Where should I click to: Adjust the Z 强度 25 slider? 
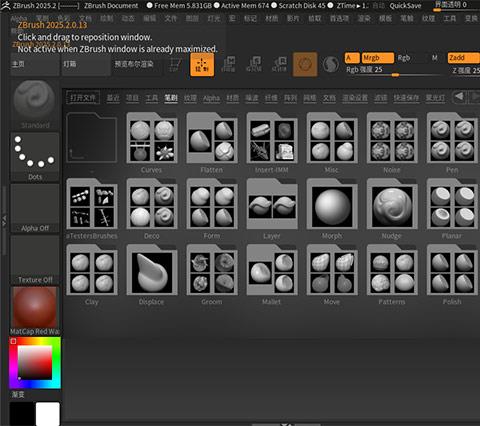[464, 71]
